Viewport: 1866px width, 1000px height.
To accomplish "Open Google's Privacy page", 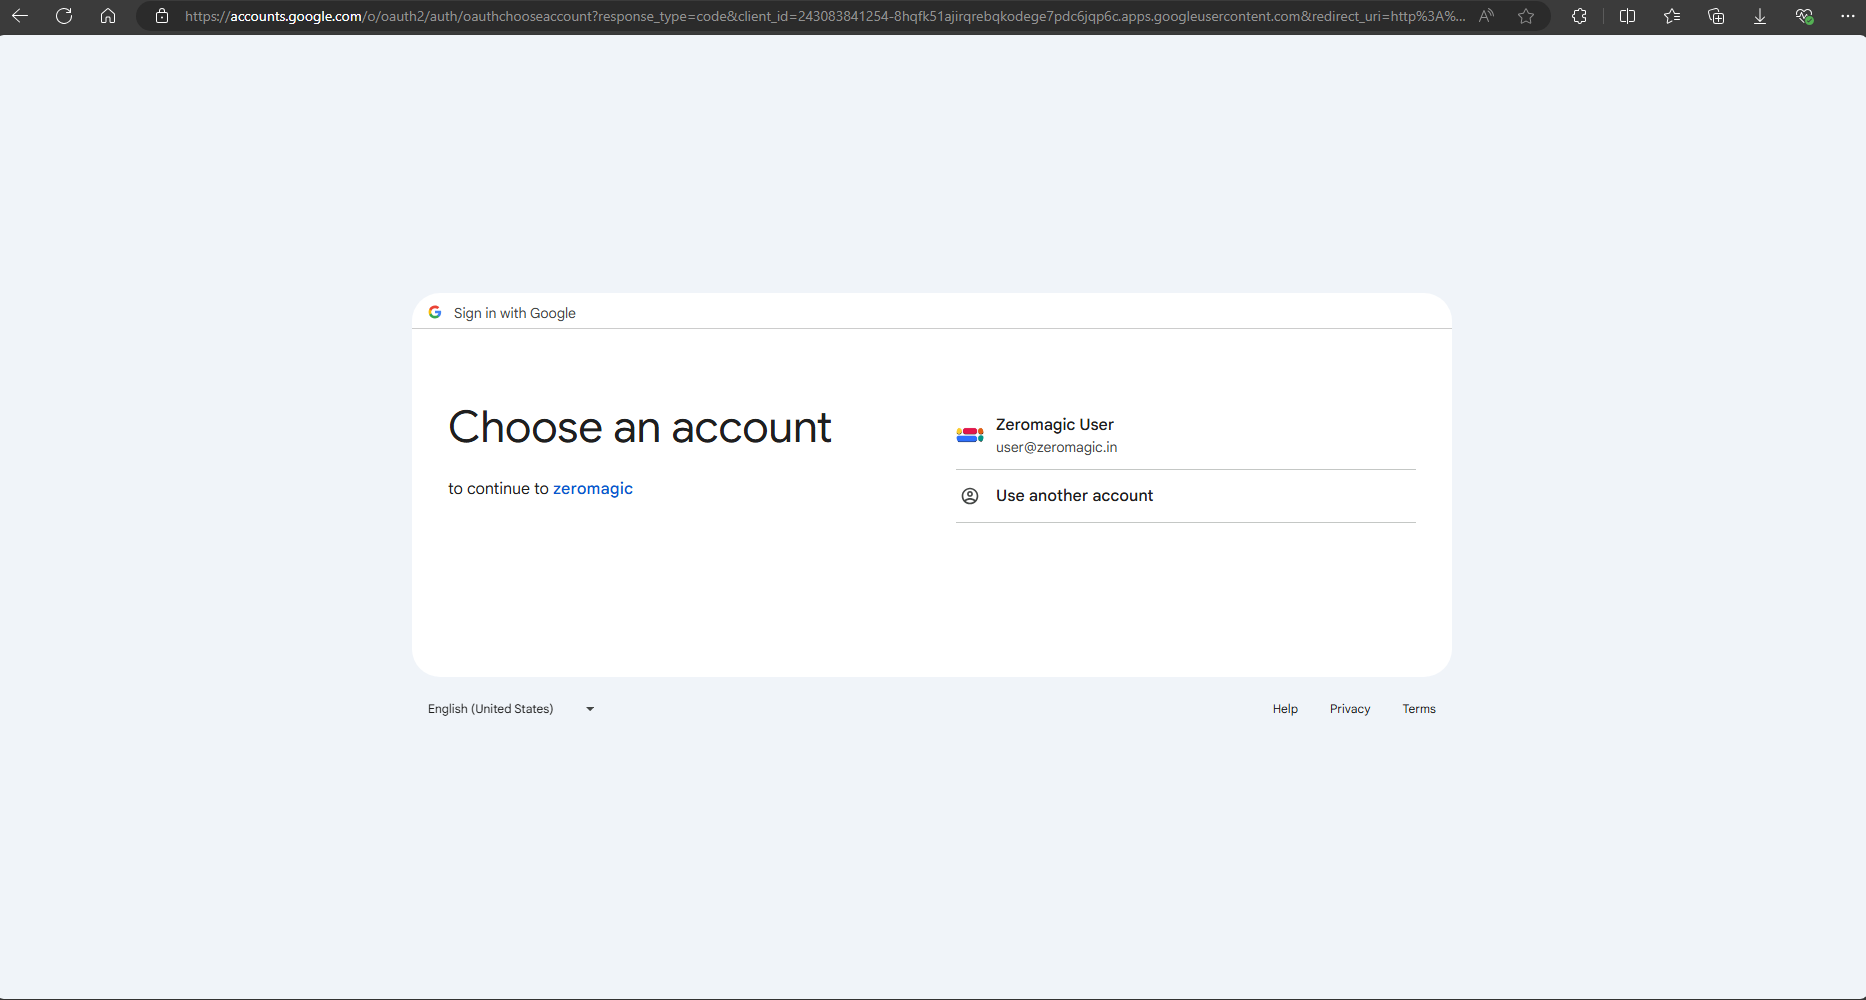I will pyautogui.click(x=1349, y=709).
